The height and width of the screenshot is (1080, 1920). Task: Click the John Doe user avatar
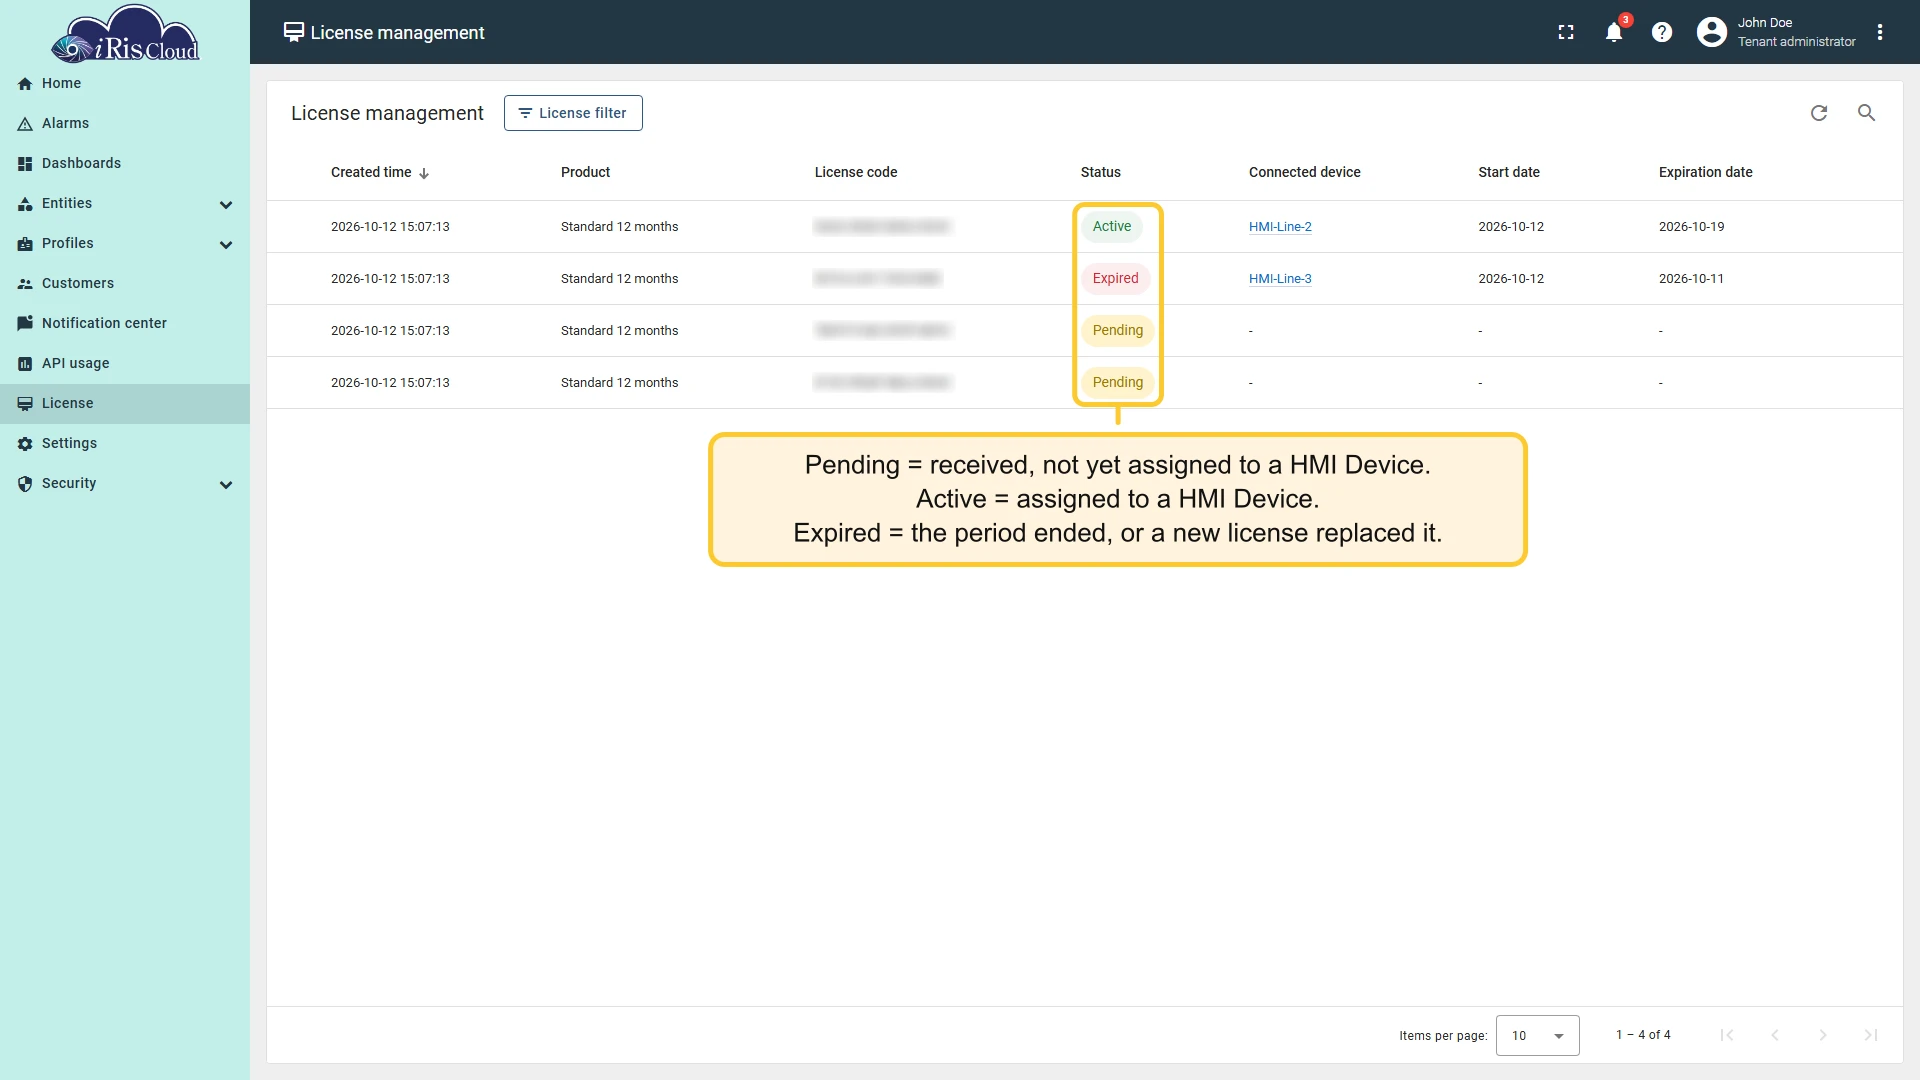click(1712, 32)
